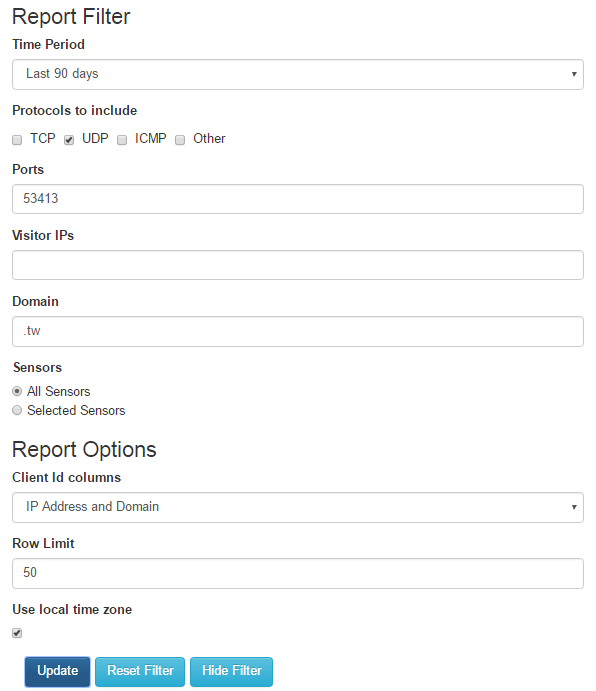Click into the empty Visitor IPs field

pos(298,265)
